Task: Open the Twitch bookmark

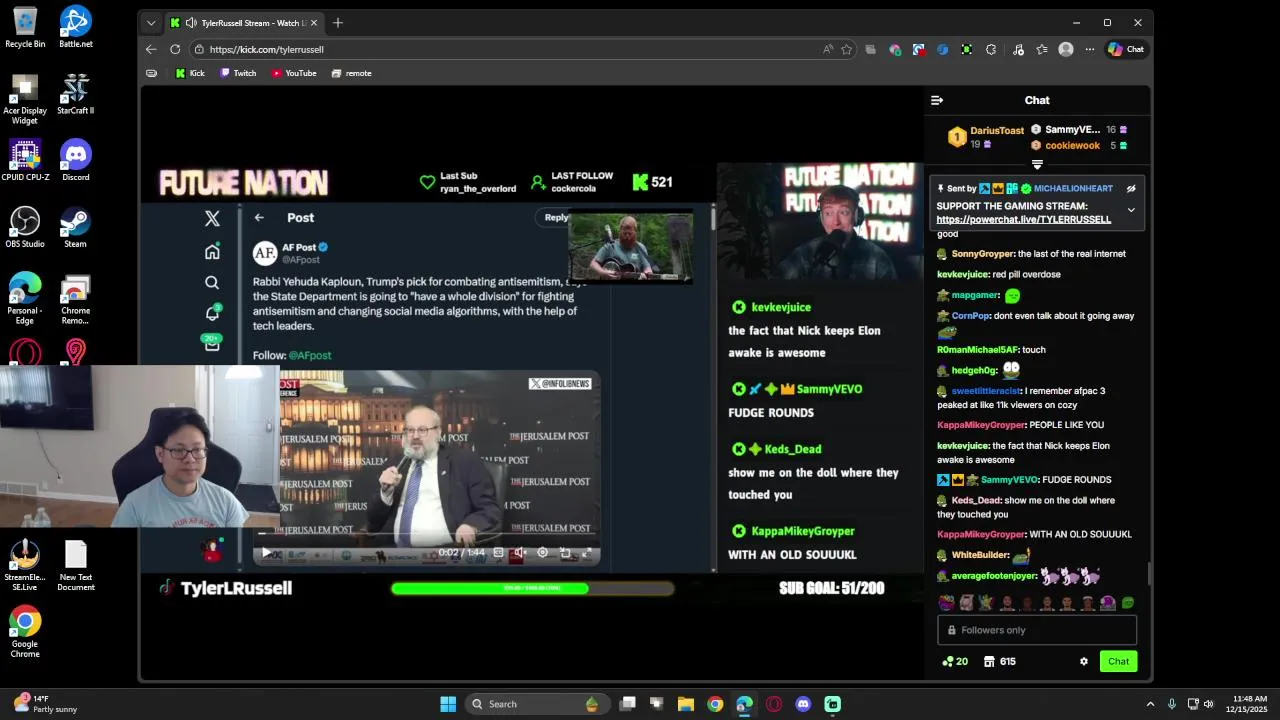Action: pos(238,73)
